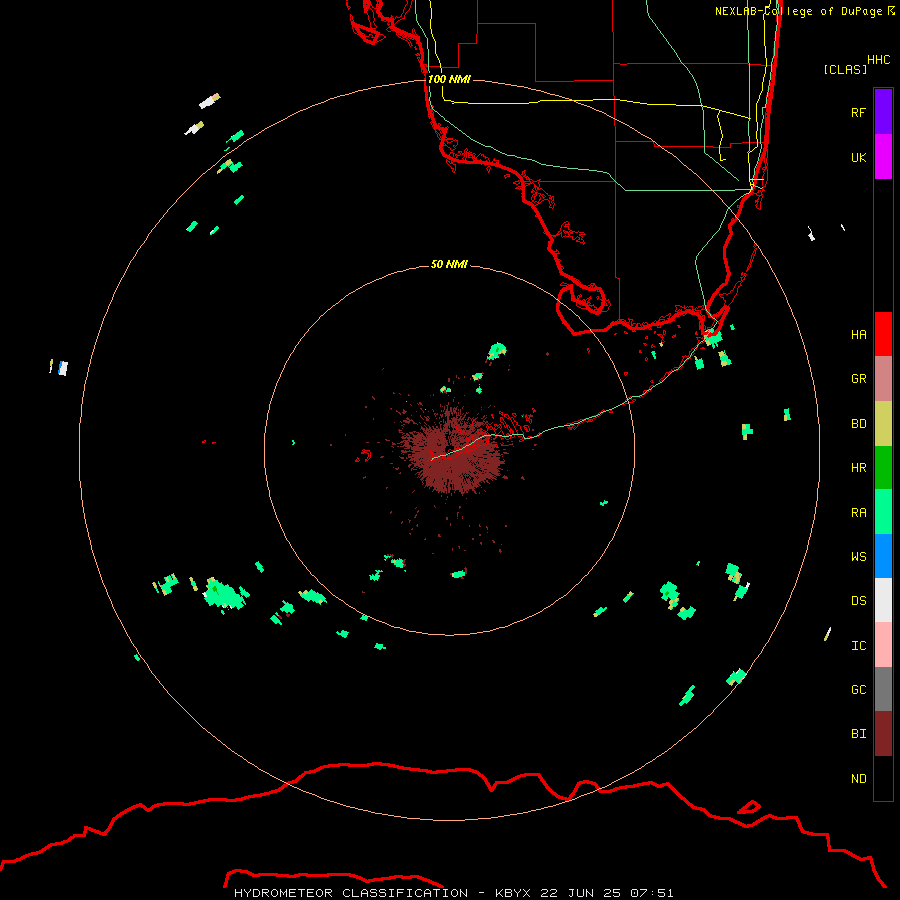Click the 100 NMI range ring label

(x=449, y=79)
